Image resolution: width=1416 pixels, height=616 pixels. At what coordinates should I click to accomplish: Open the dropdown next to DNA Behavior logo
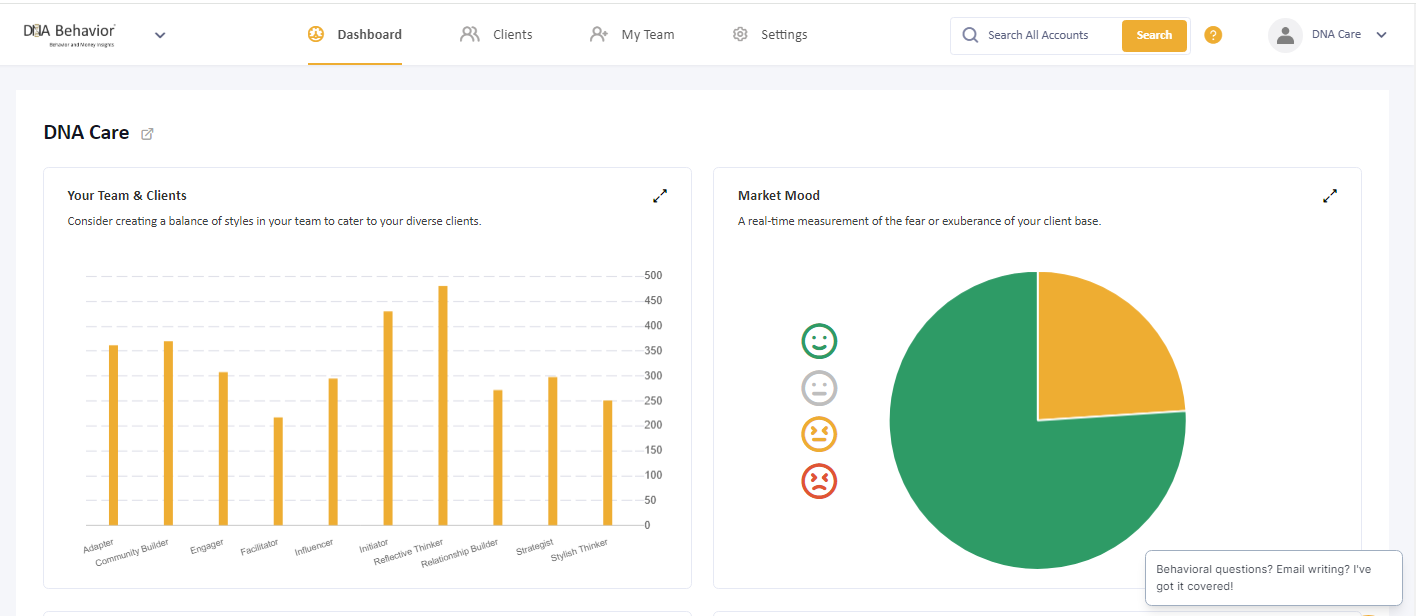[x=160, y=35]
